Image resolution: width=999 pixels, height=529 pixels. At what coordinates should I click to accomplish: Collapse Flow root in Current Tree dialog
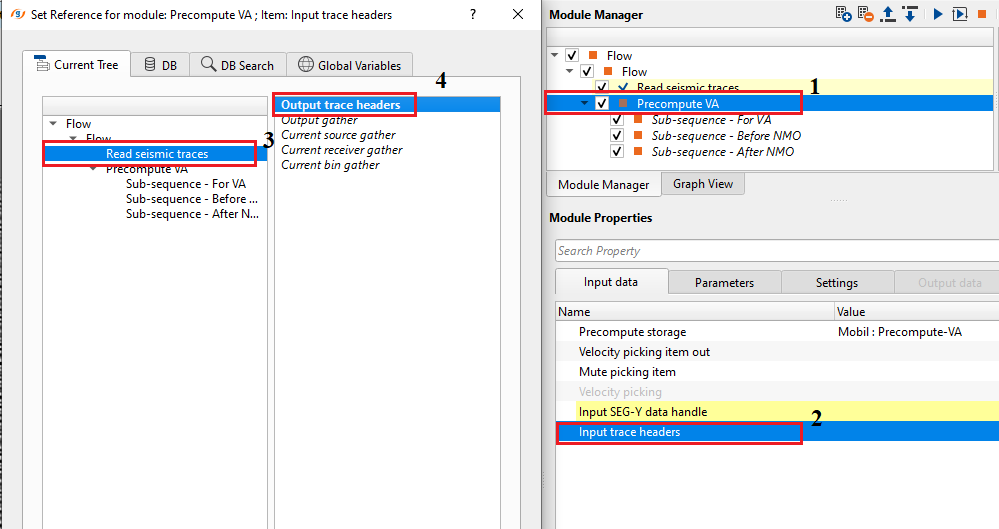(53, 124)
